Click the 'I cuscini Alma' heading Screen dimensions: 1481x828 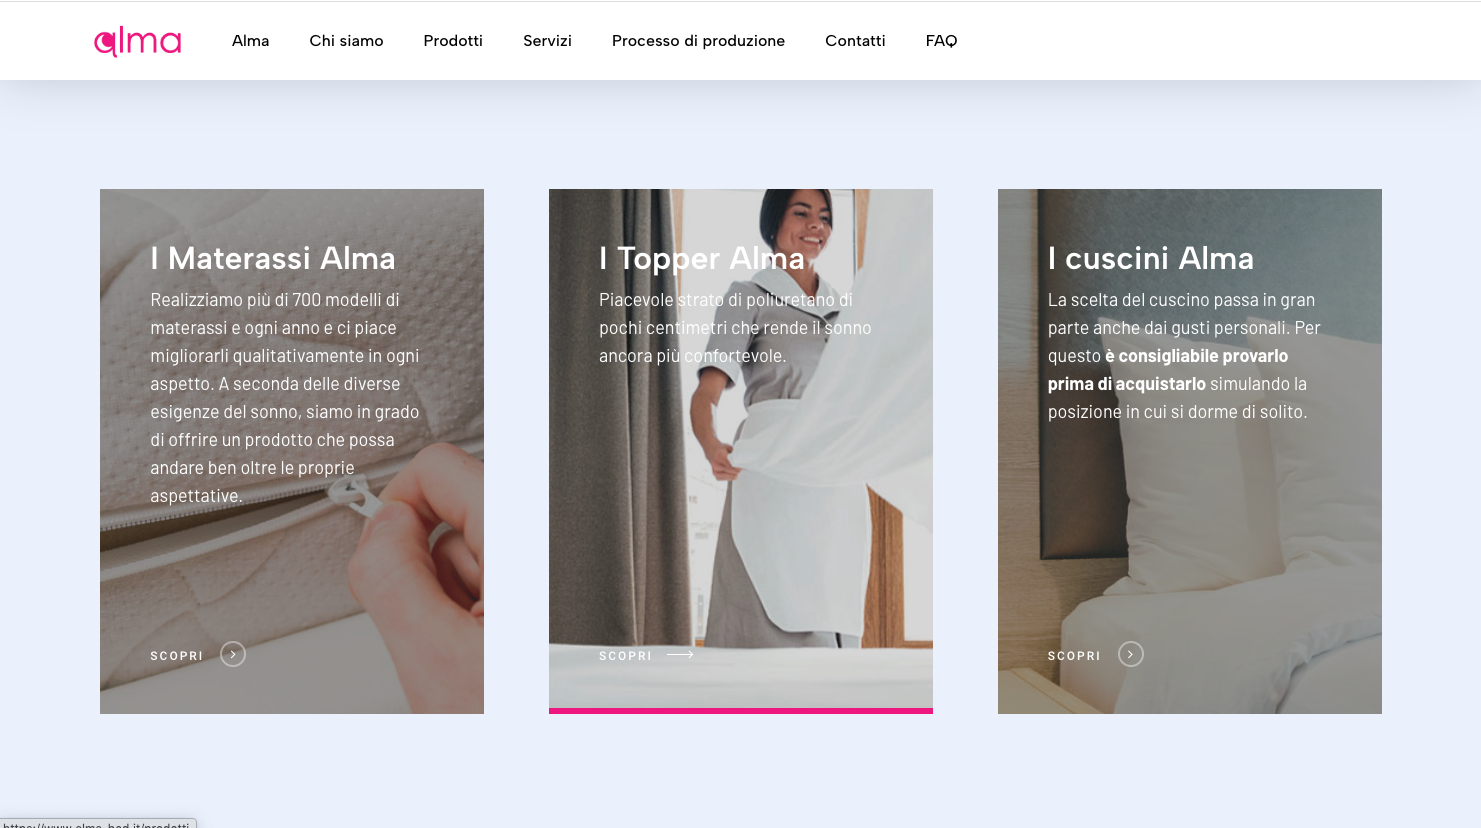(1151, 259)
